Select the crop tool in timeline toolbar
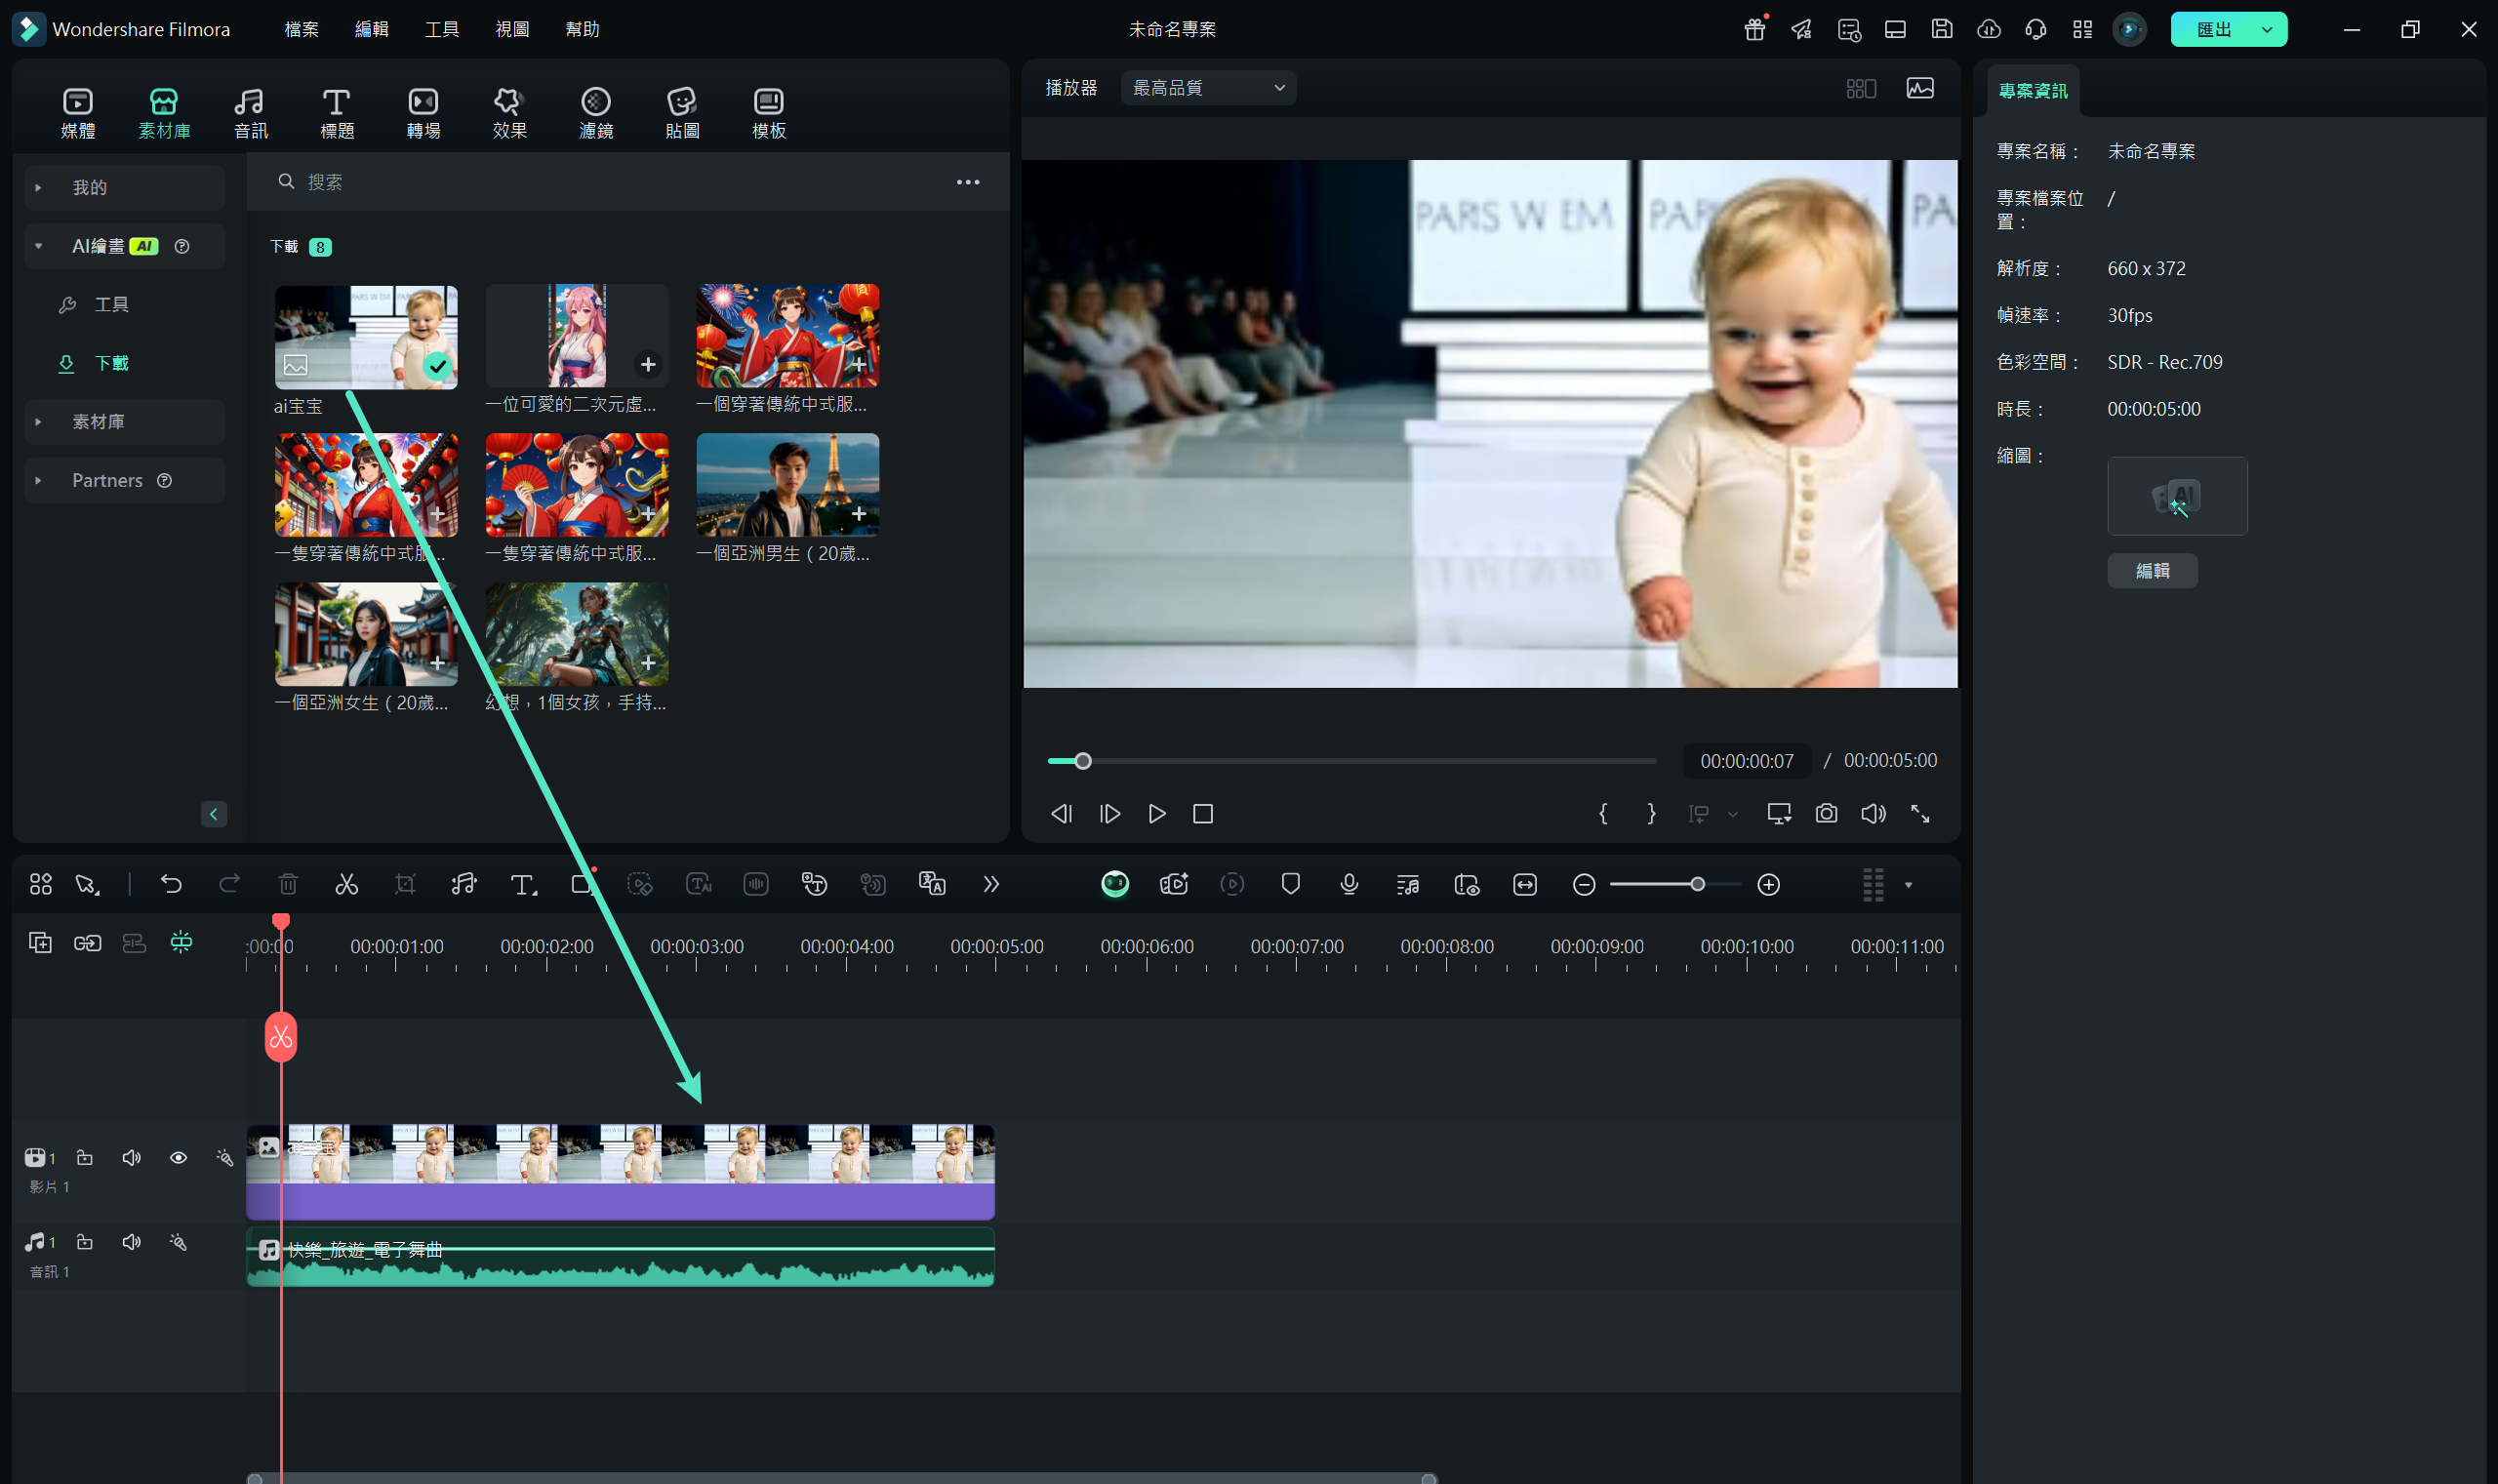Screen dimensions: 2498x1484 pyautogui.click(x=405, y=885)
